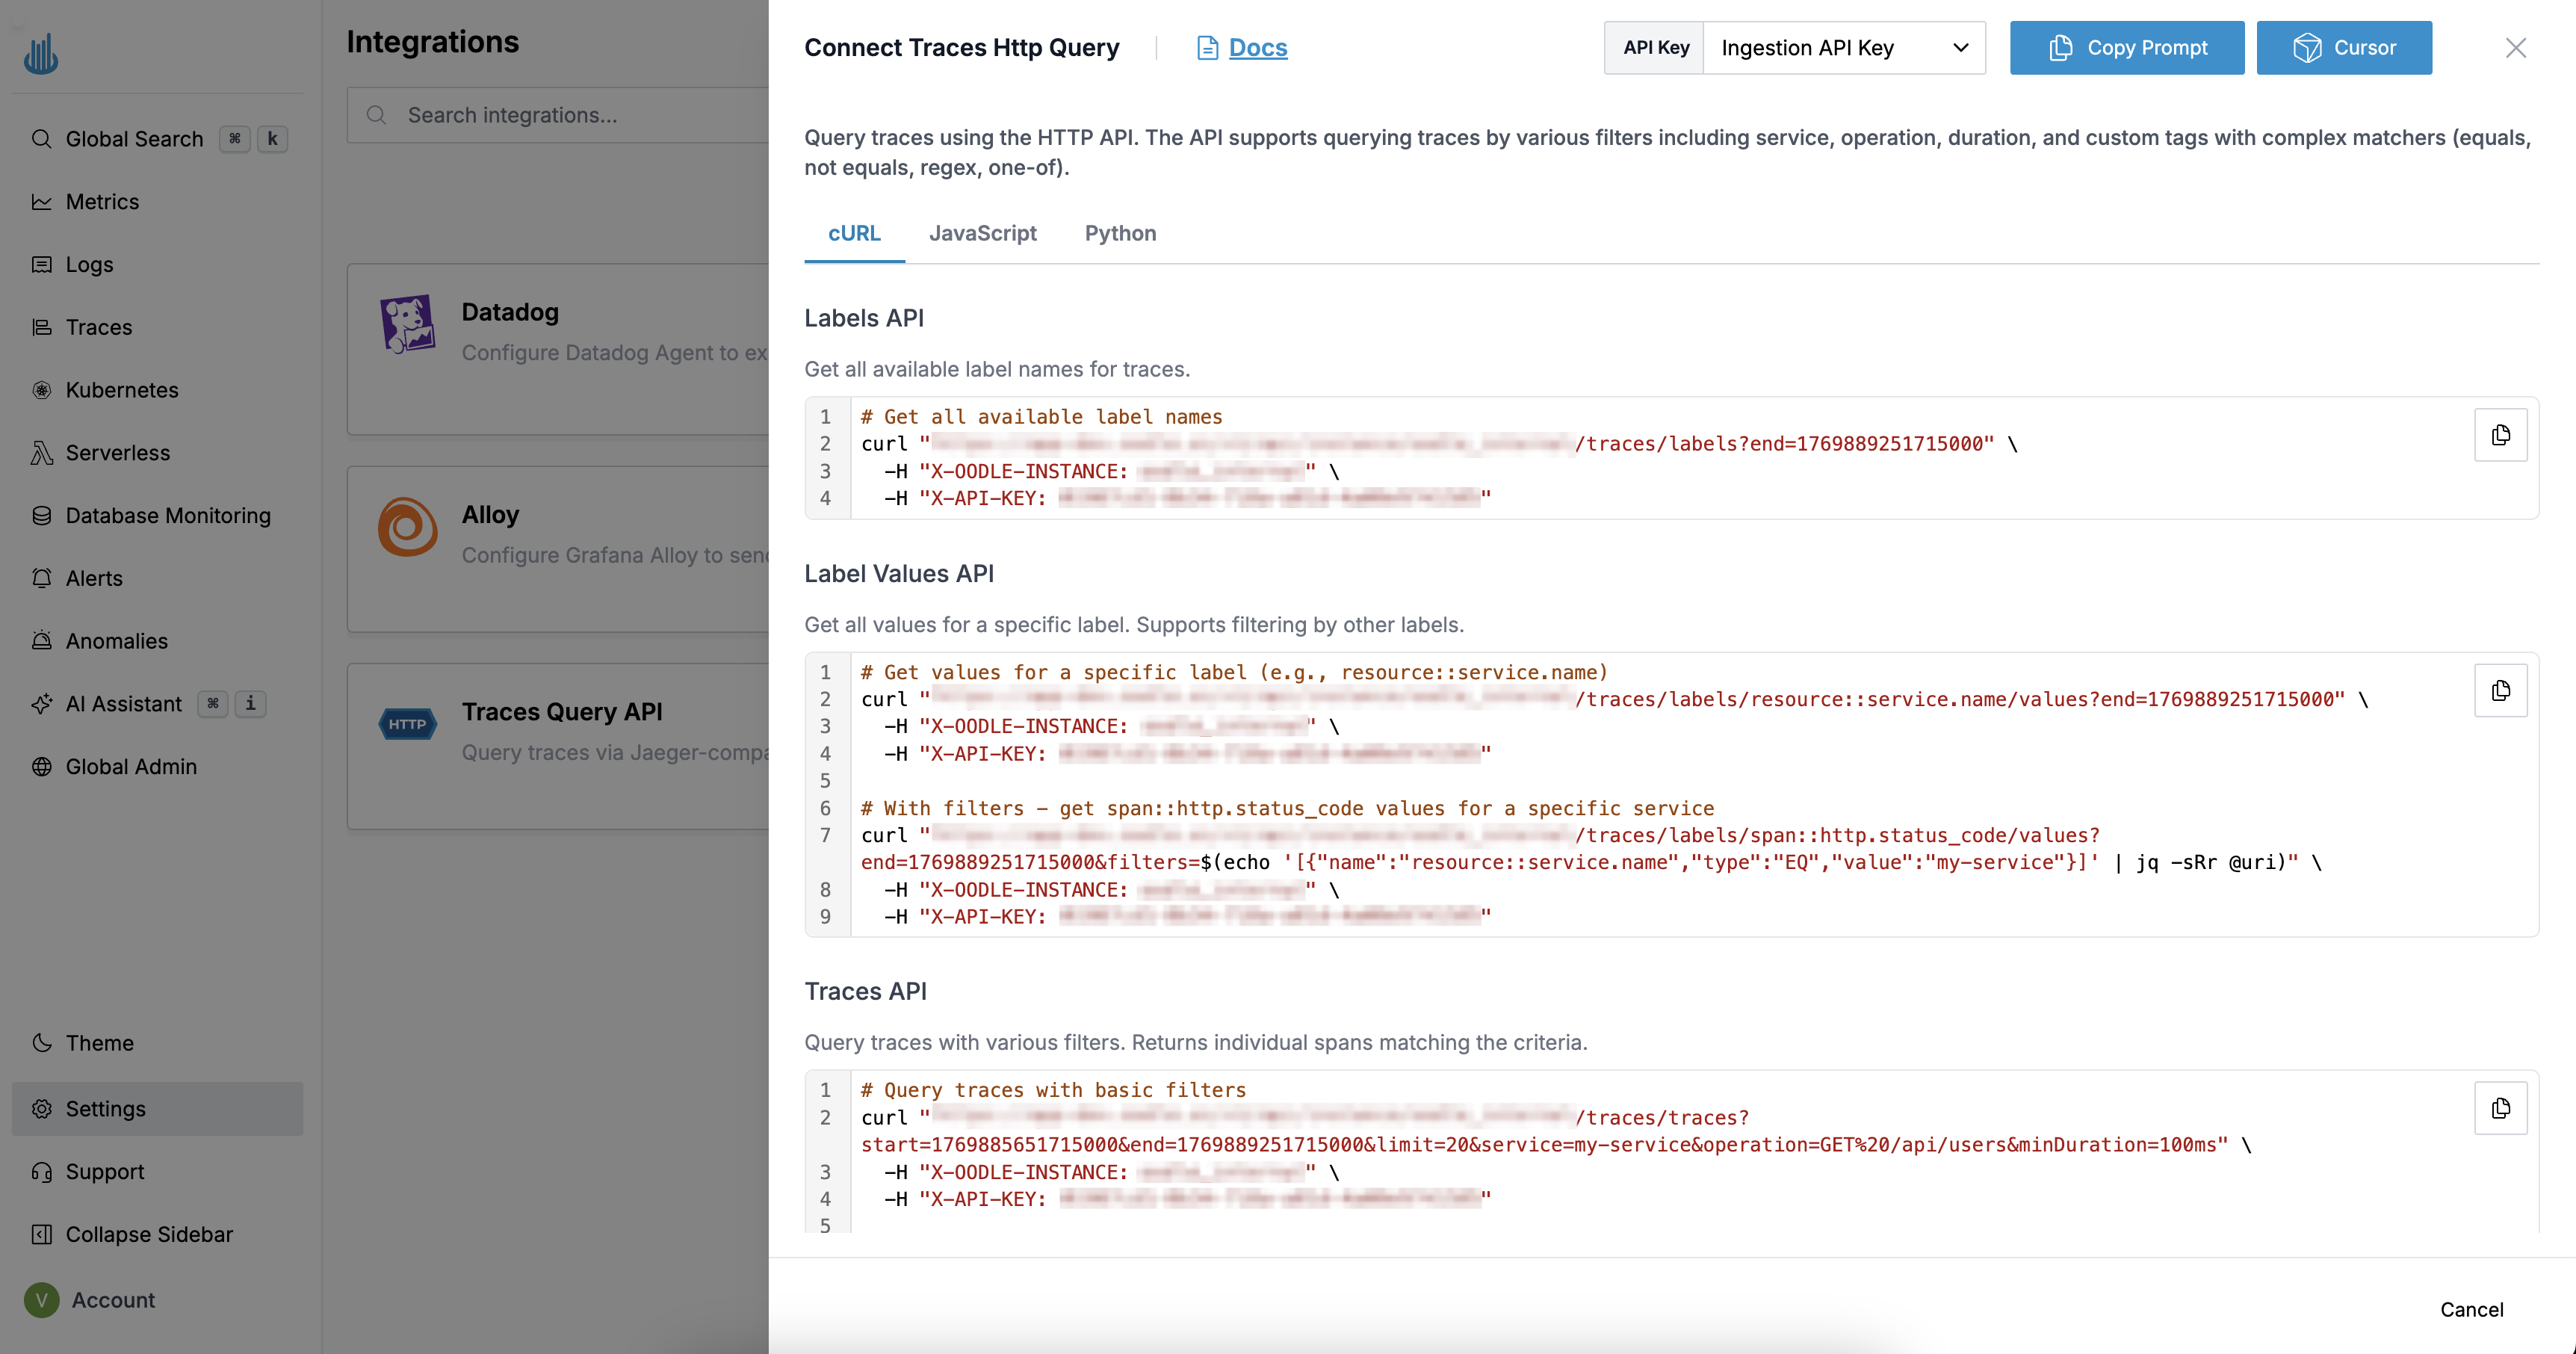Open the Anomalies section
Viewport: 2576px width, 1354px height.
[x=116, y=640]
